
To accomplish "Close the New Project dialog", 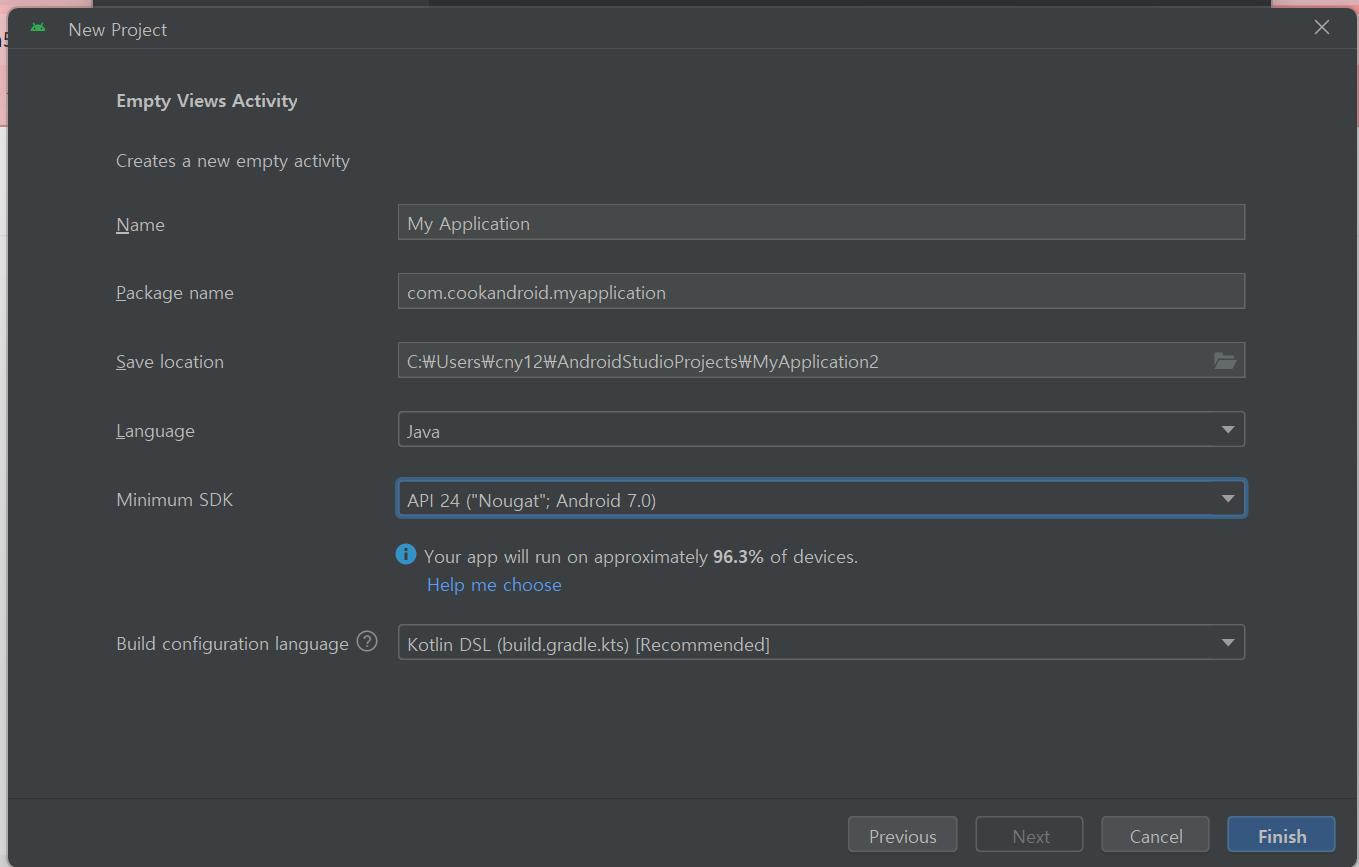I will coord(1322,28).
